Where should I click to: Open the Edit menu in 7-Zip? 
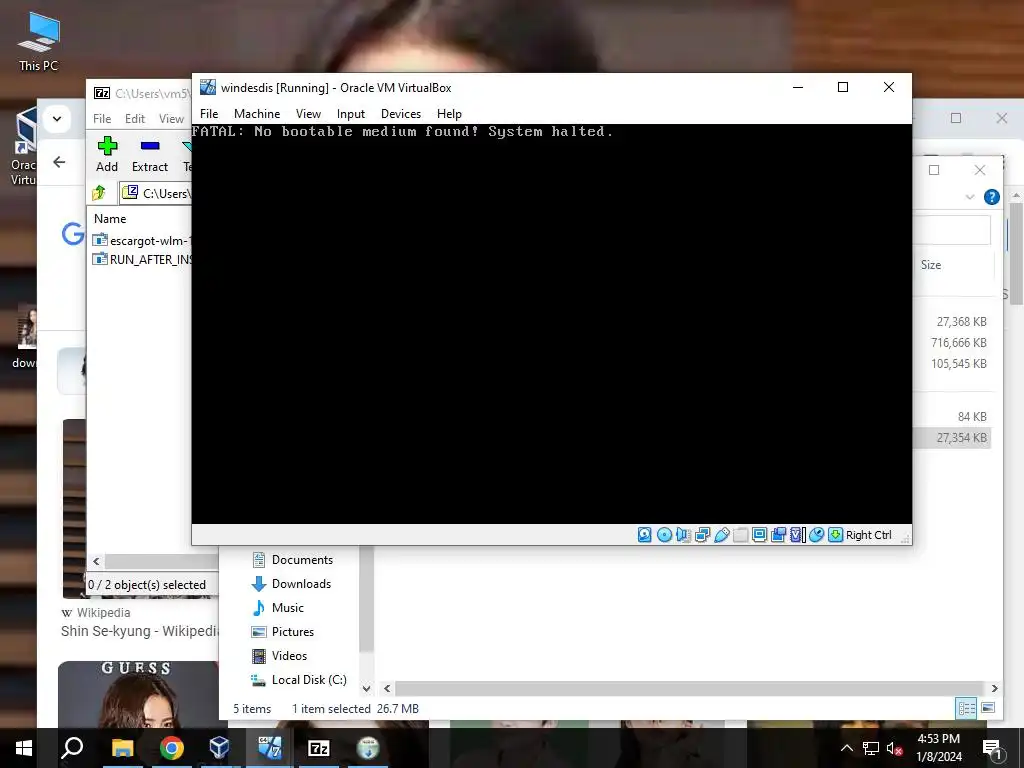click(x=135, y=119)
